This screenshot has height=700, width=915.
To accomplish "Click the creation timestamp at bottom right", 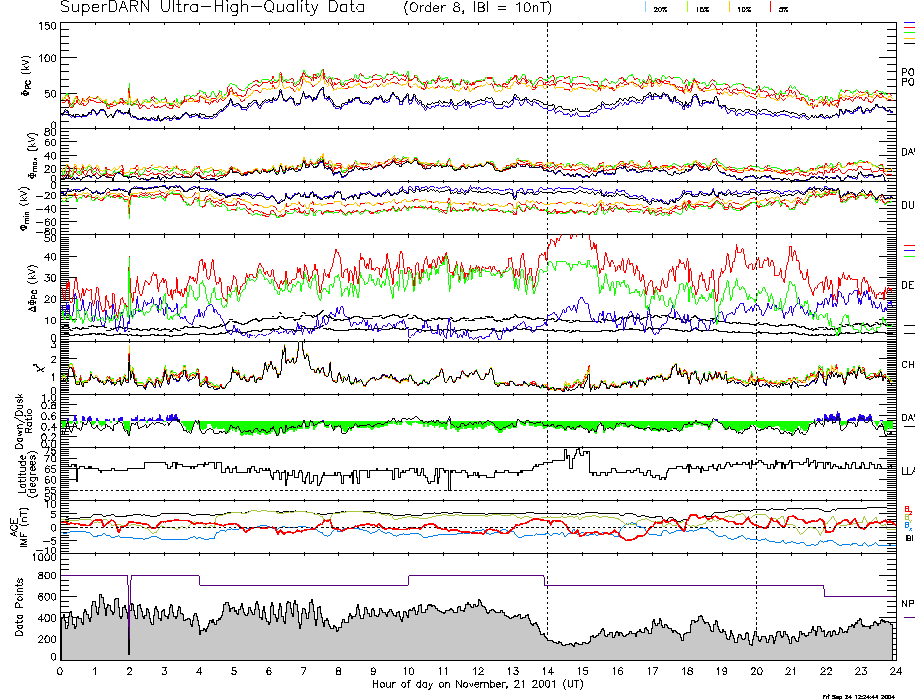I will 865,695.
